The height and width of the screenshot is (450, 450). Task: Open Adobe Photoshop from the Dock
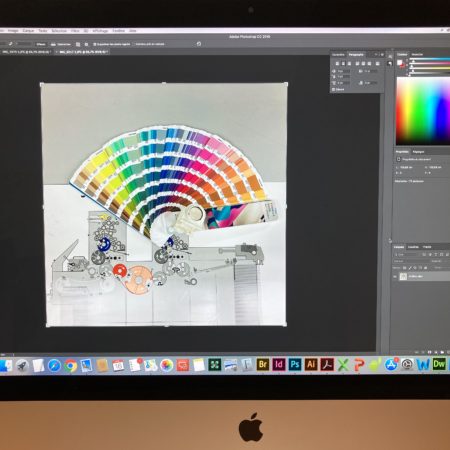click(295, 364)
